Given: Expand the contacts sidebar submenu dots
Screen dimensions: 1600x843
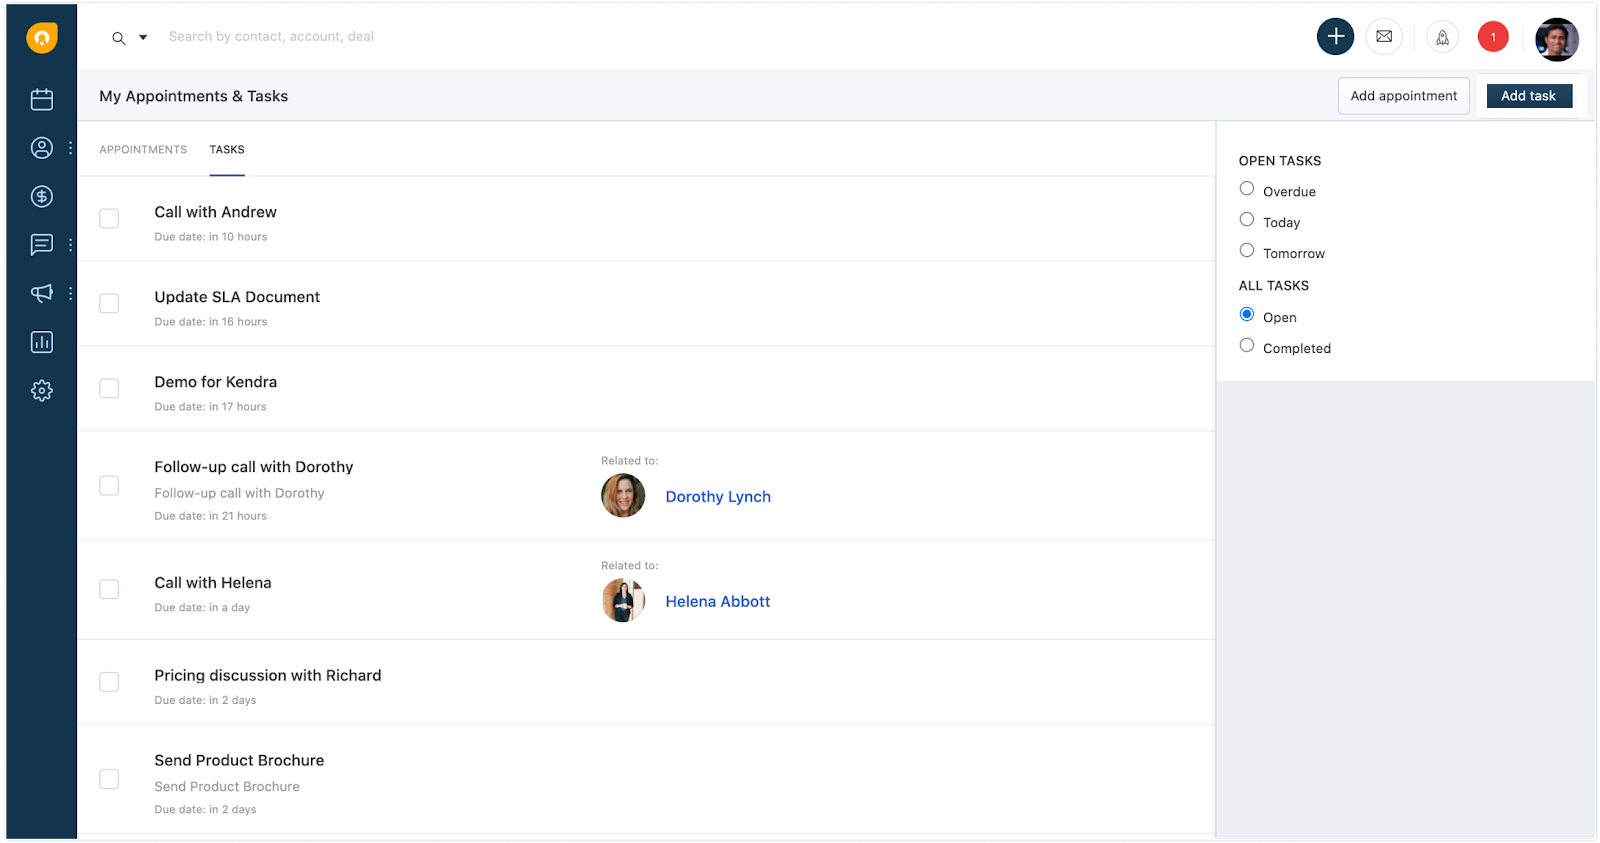Looking at the screenshot, I should tap(70, 148).
